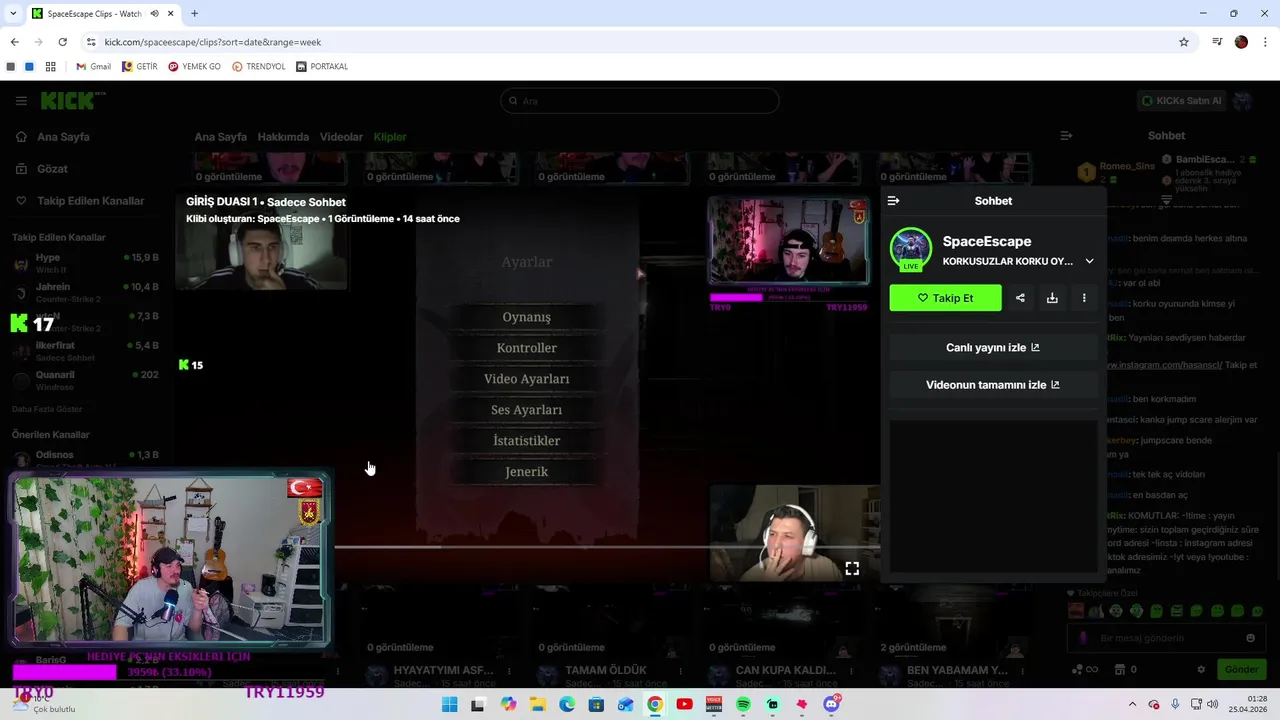The height and width of the screenshot is (720, 1280).
Task: Share the clip with the share icon
Action: (x=1020, y=298)
